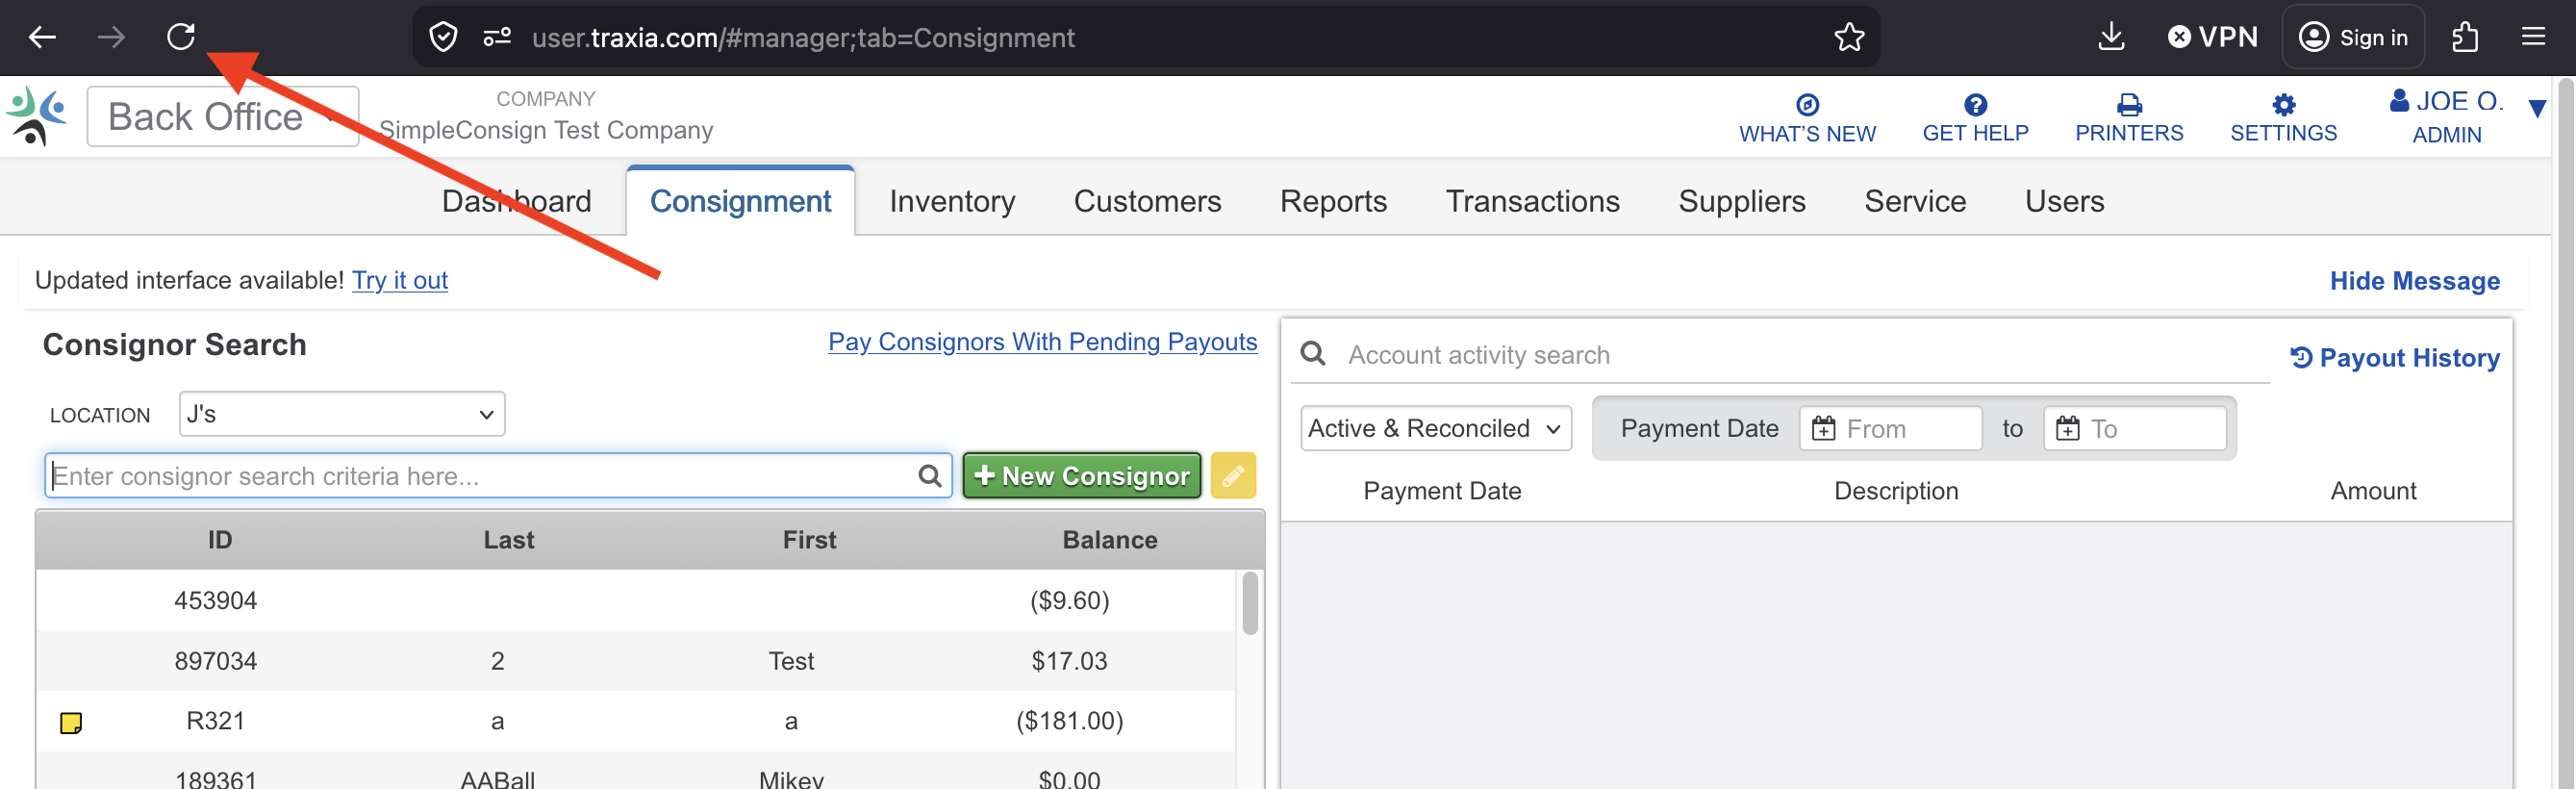Open the Printers icon
2576x789 pixels.
coord(2128,105)
